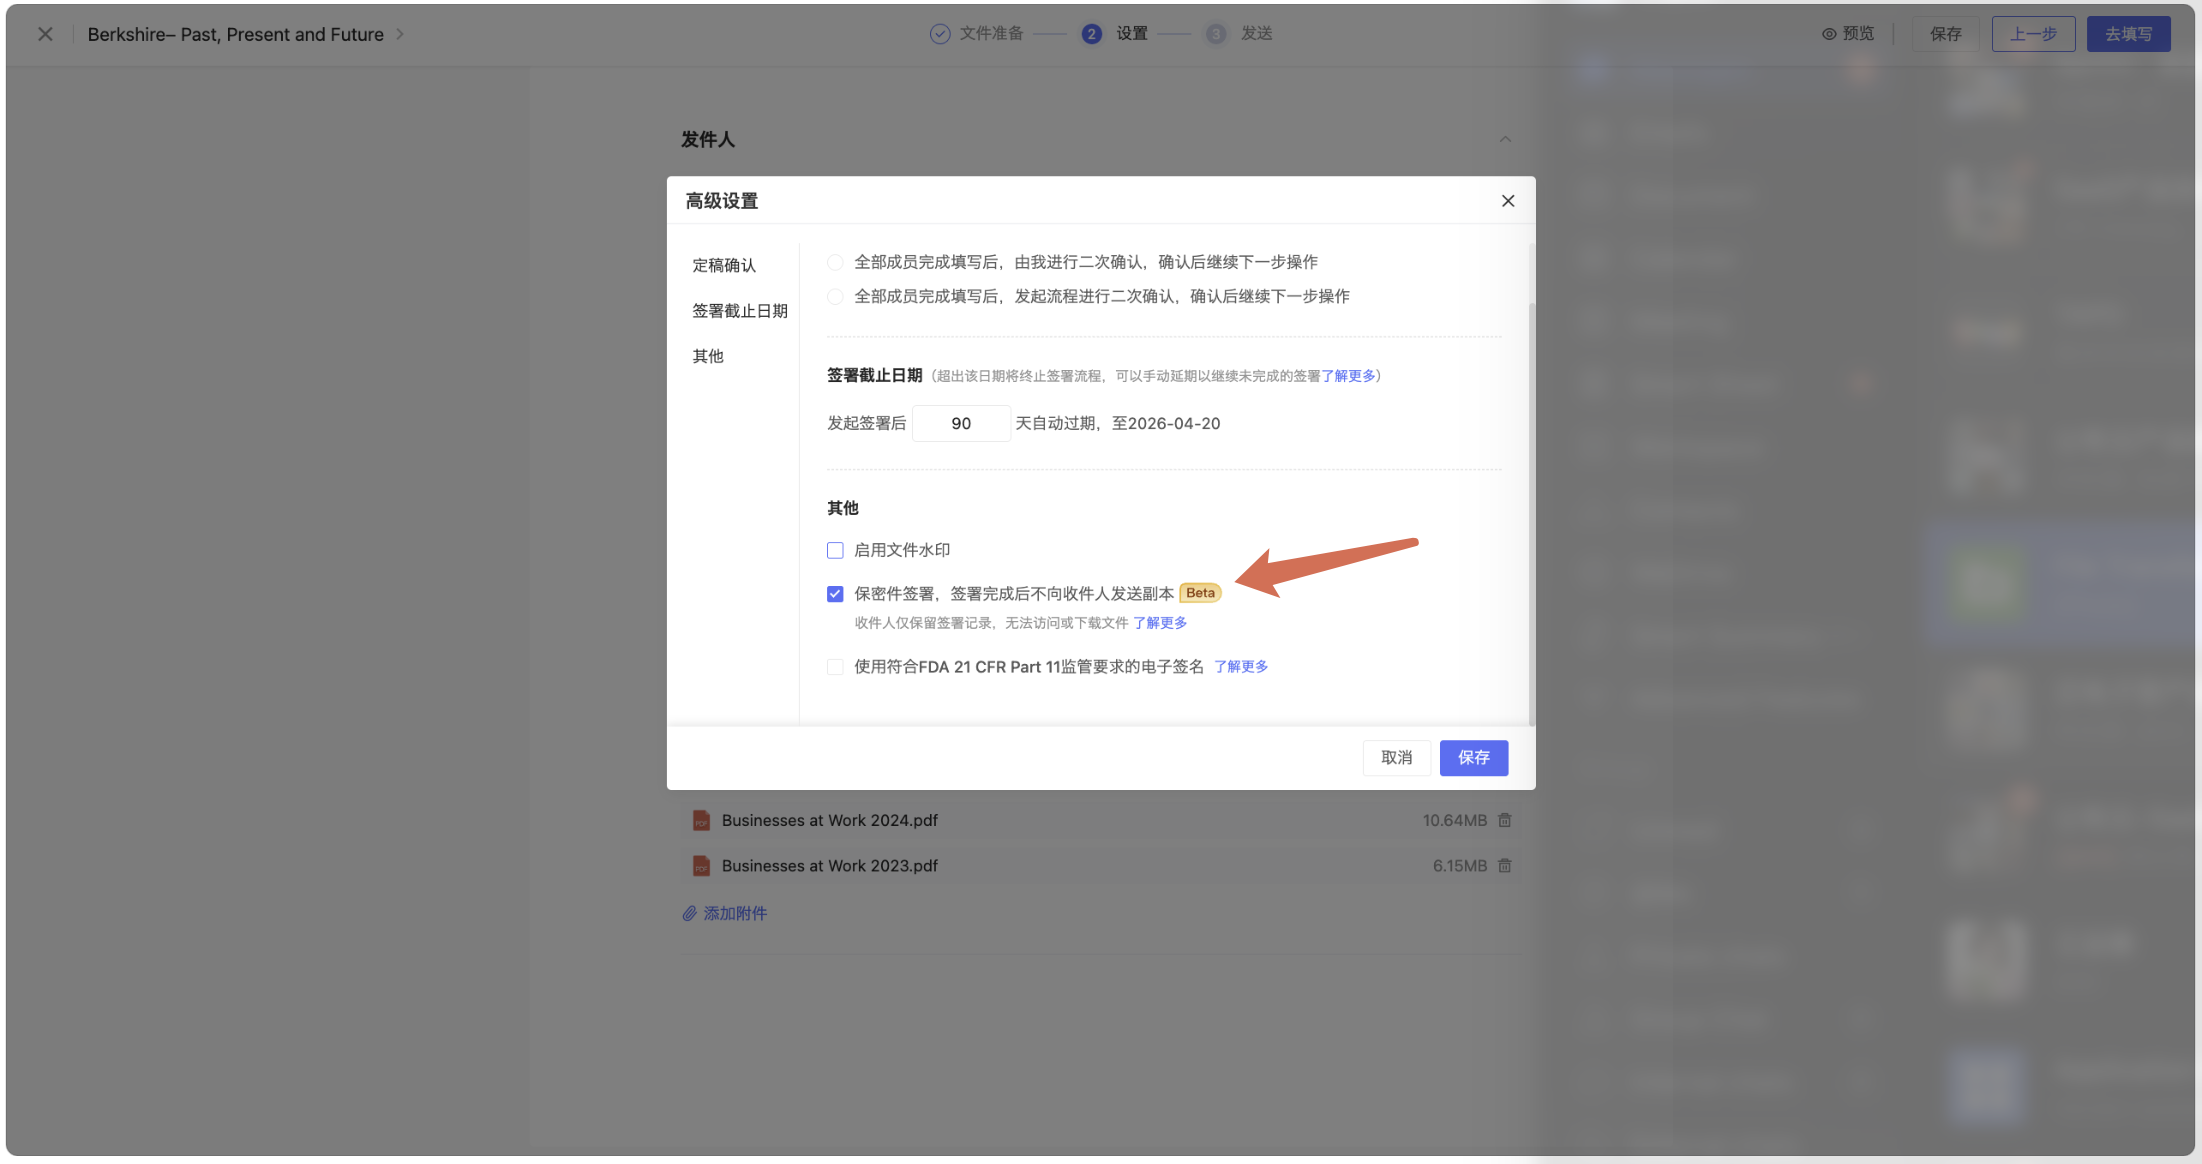Click the eye 预览 preview icon

coord(1829,34)
